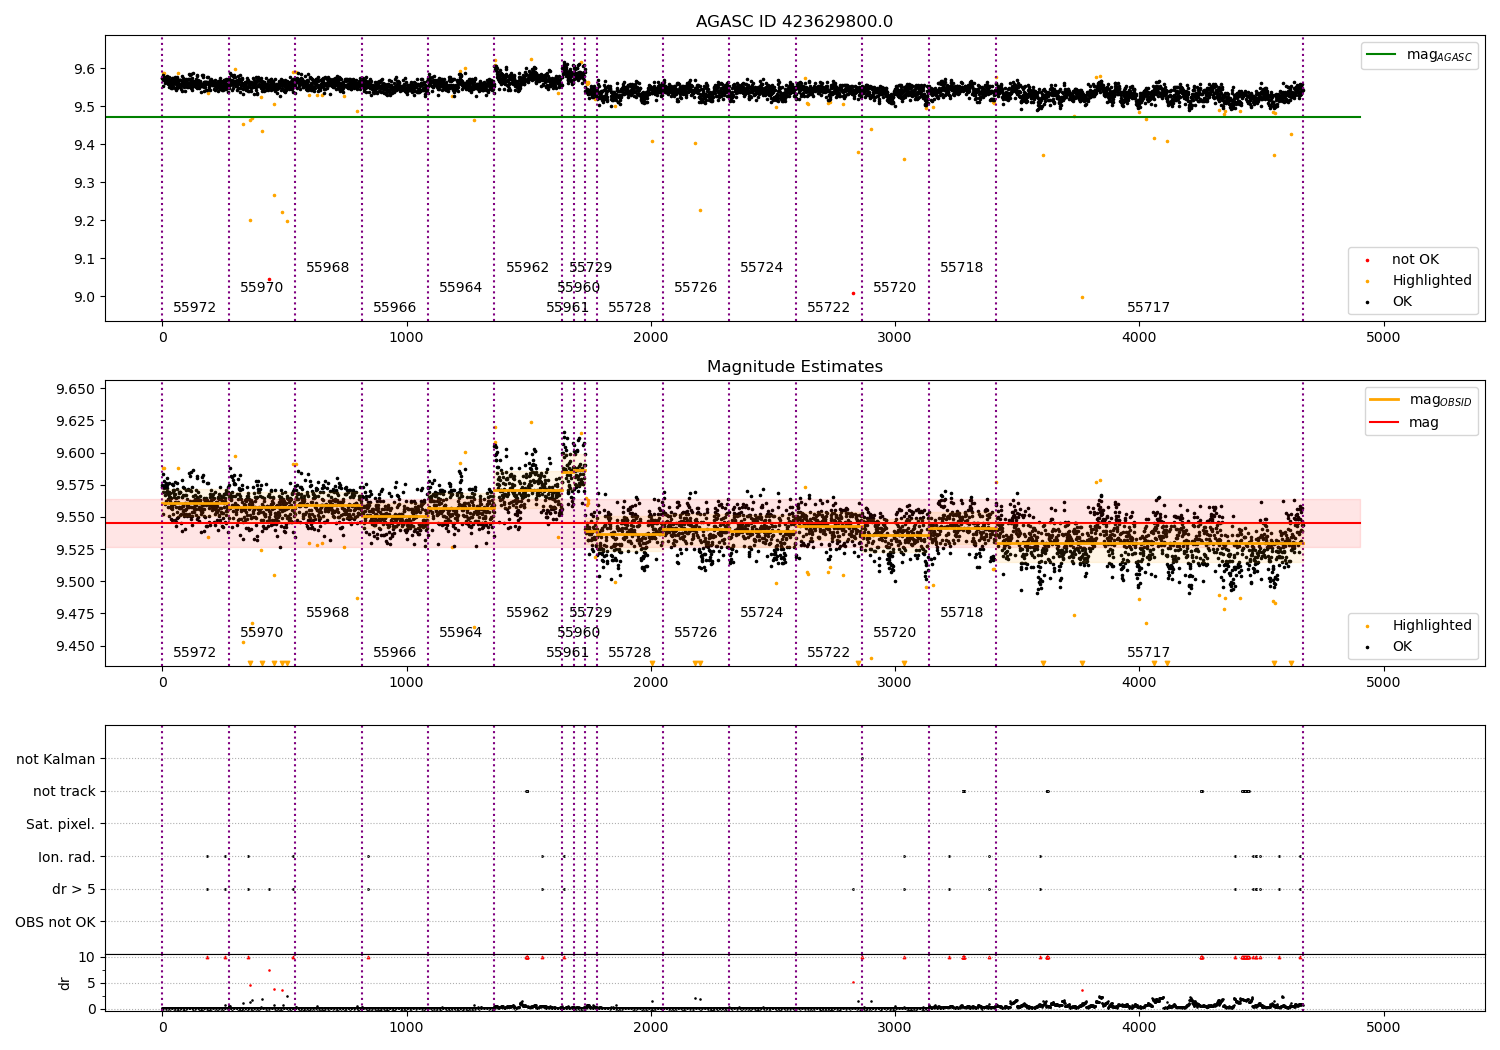
Task: Select the 9.625 y-axis tick label
Action: pos(76,421)
